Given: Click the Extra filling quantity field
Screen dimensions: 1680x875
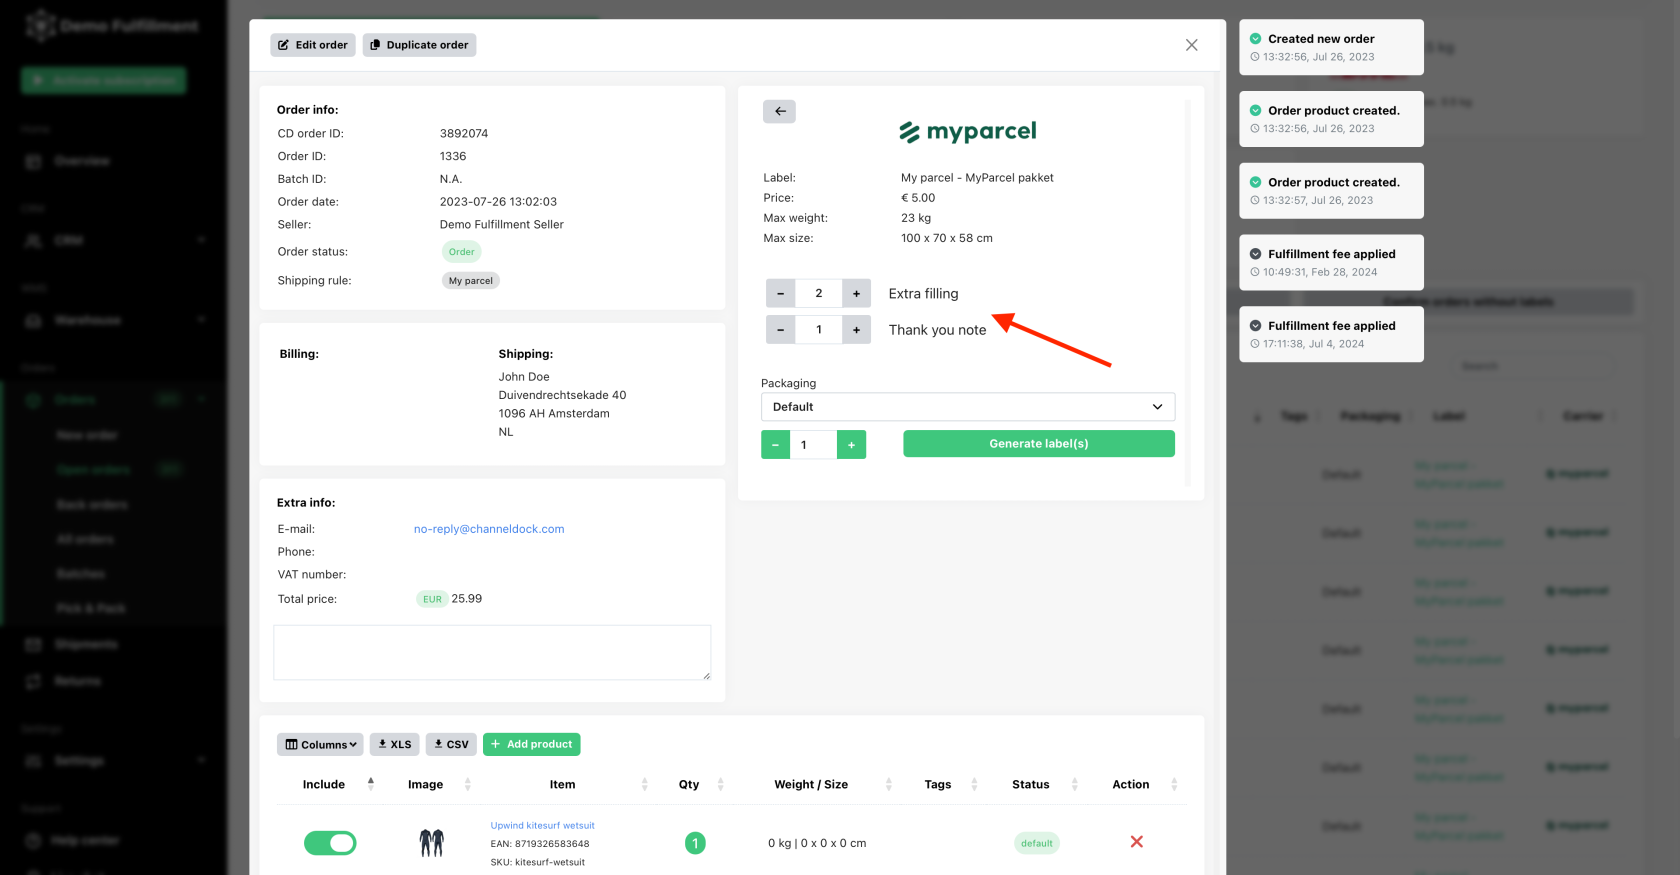Looking at the screenshot, I should click(x=819, y=293).
